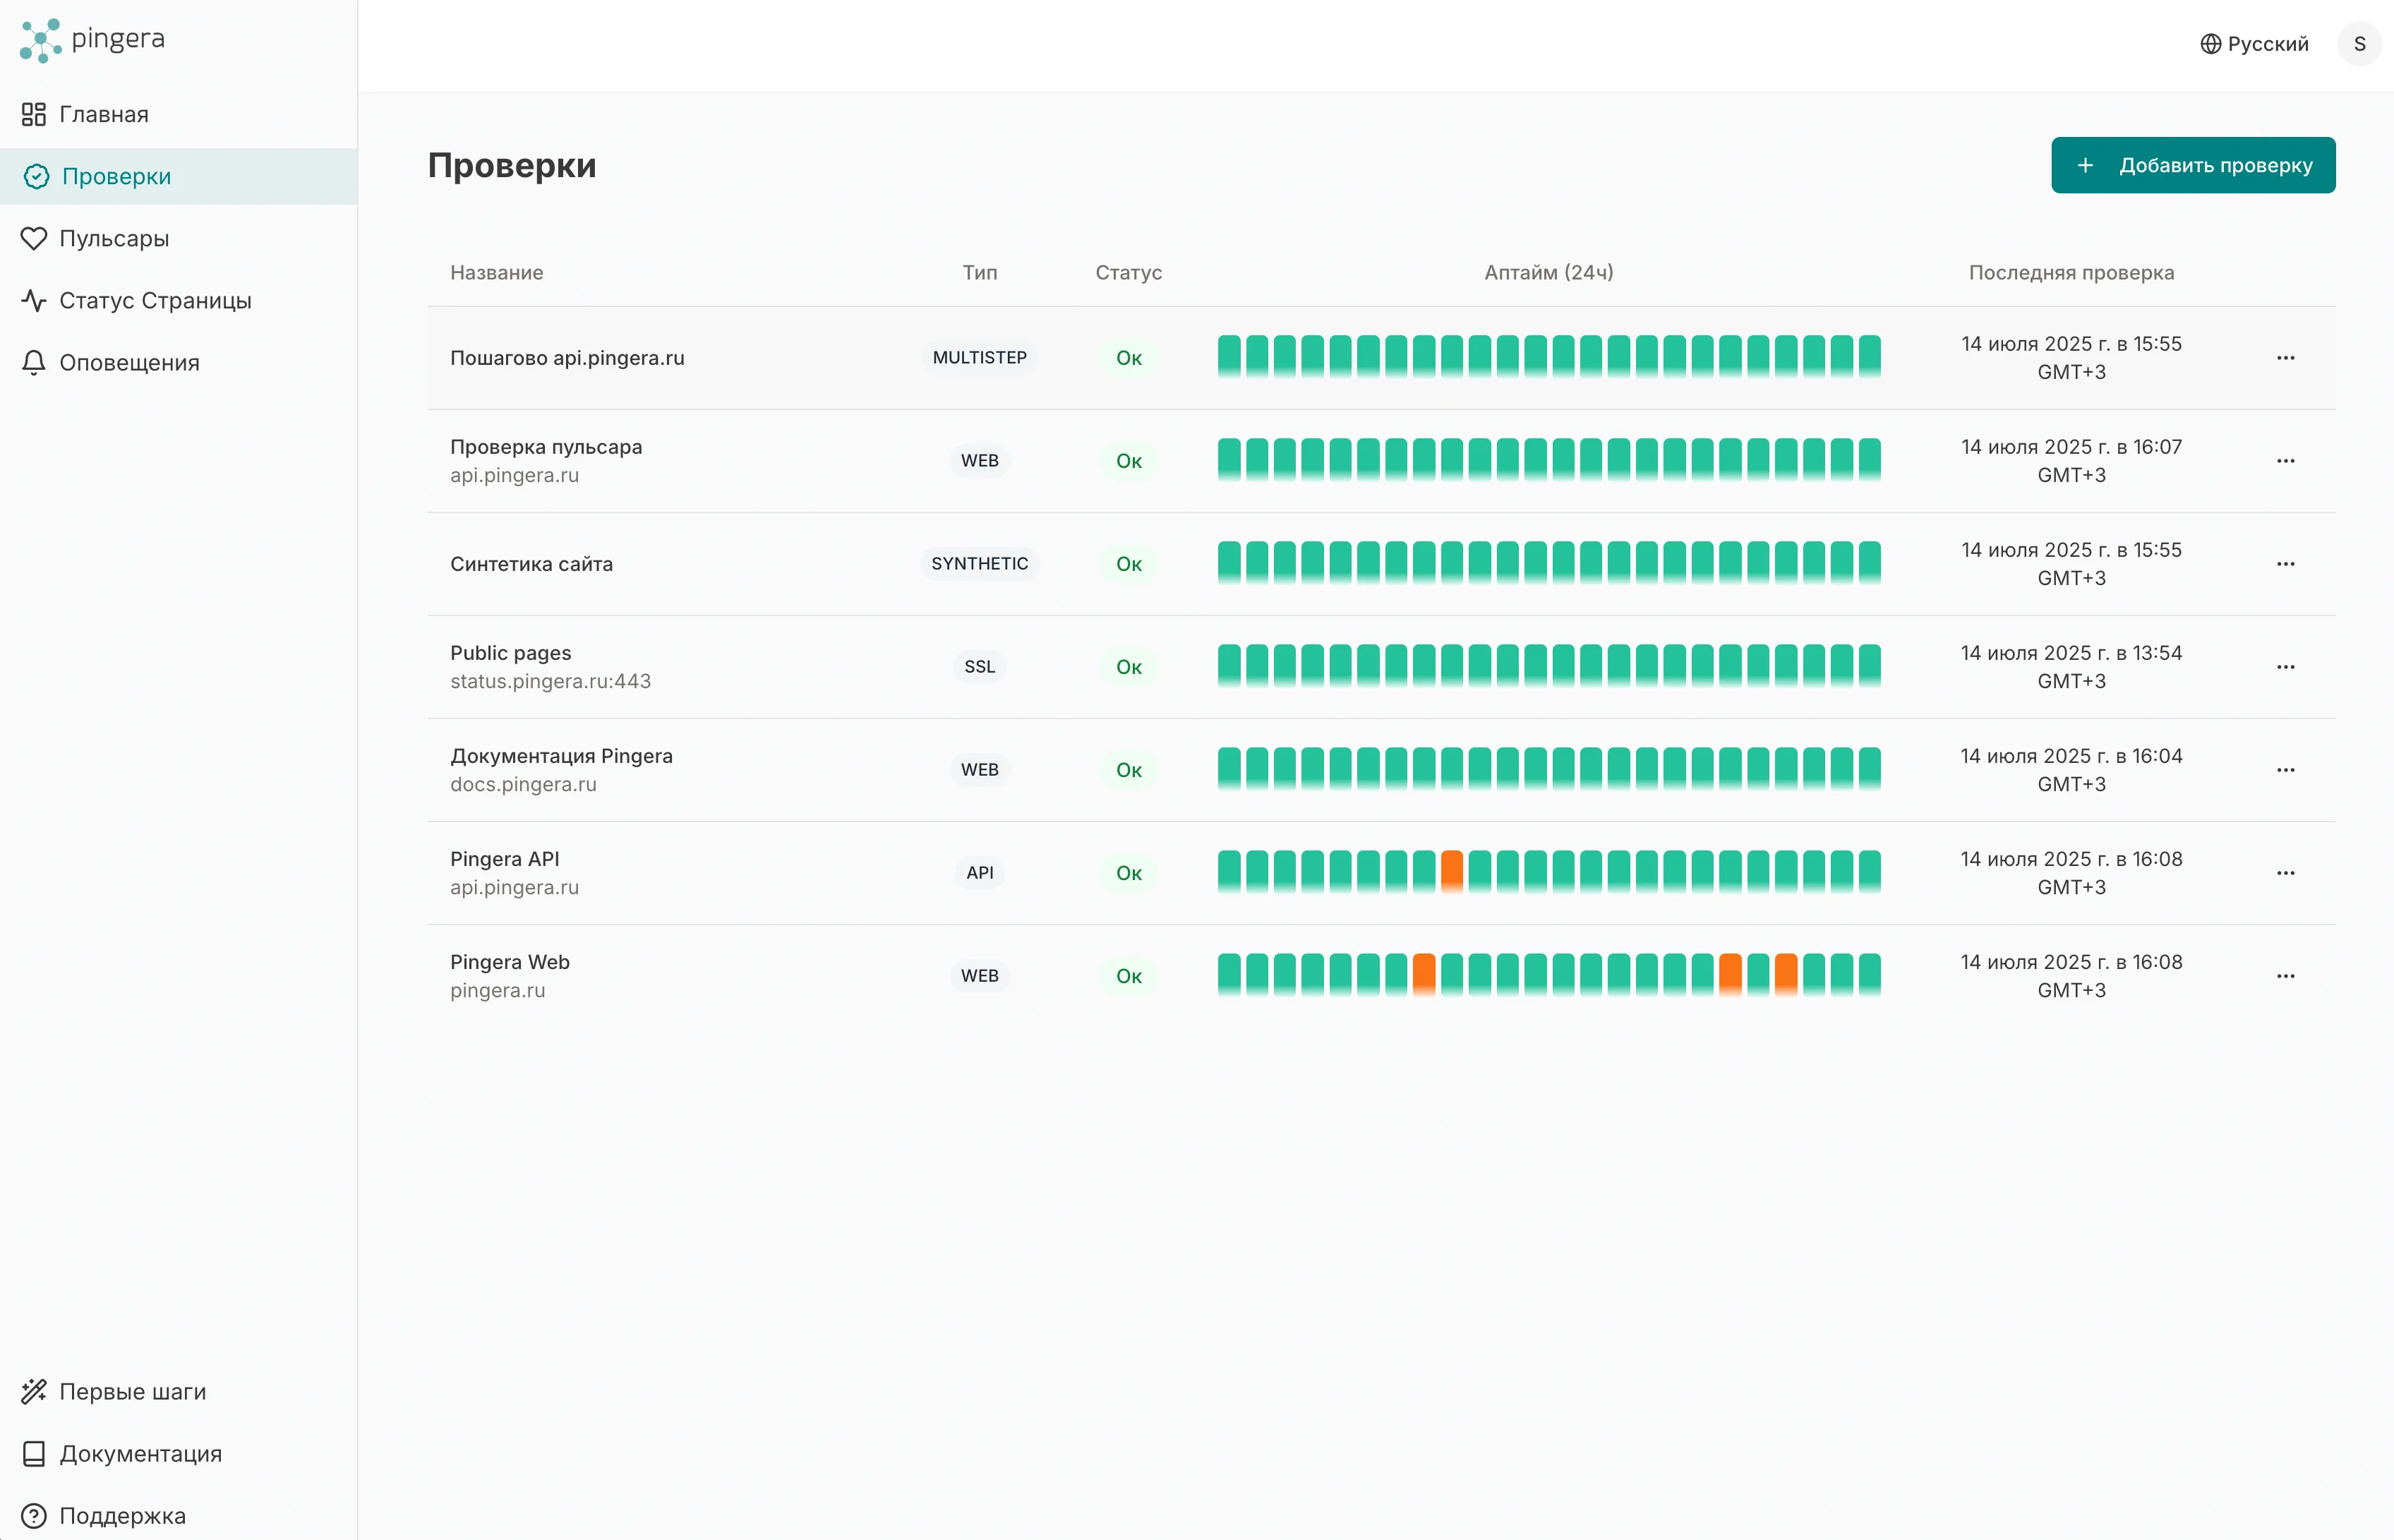Open the Public pages check entry
The width and height of the screenshot is (2394, 1540).
click(511, 653)
